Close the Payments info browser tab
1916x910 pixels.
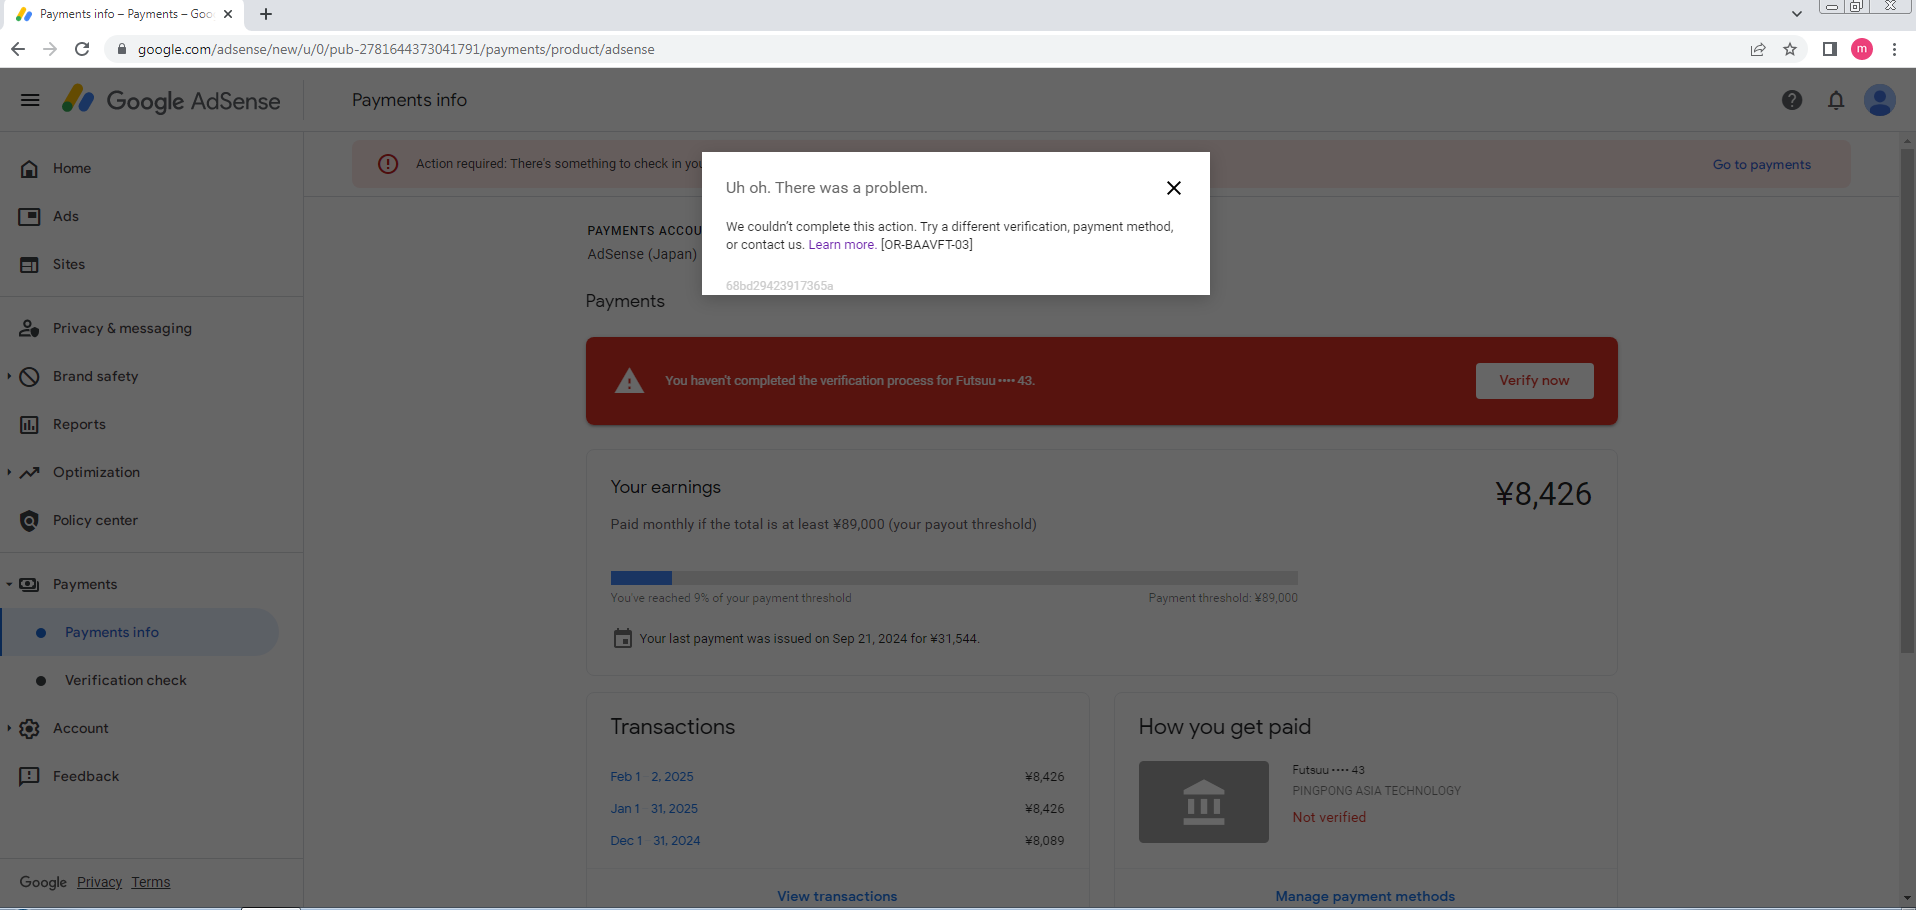point(228,14)
